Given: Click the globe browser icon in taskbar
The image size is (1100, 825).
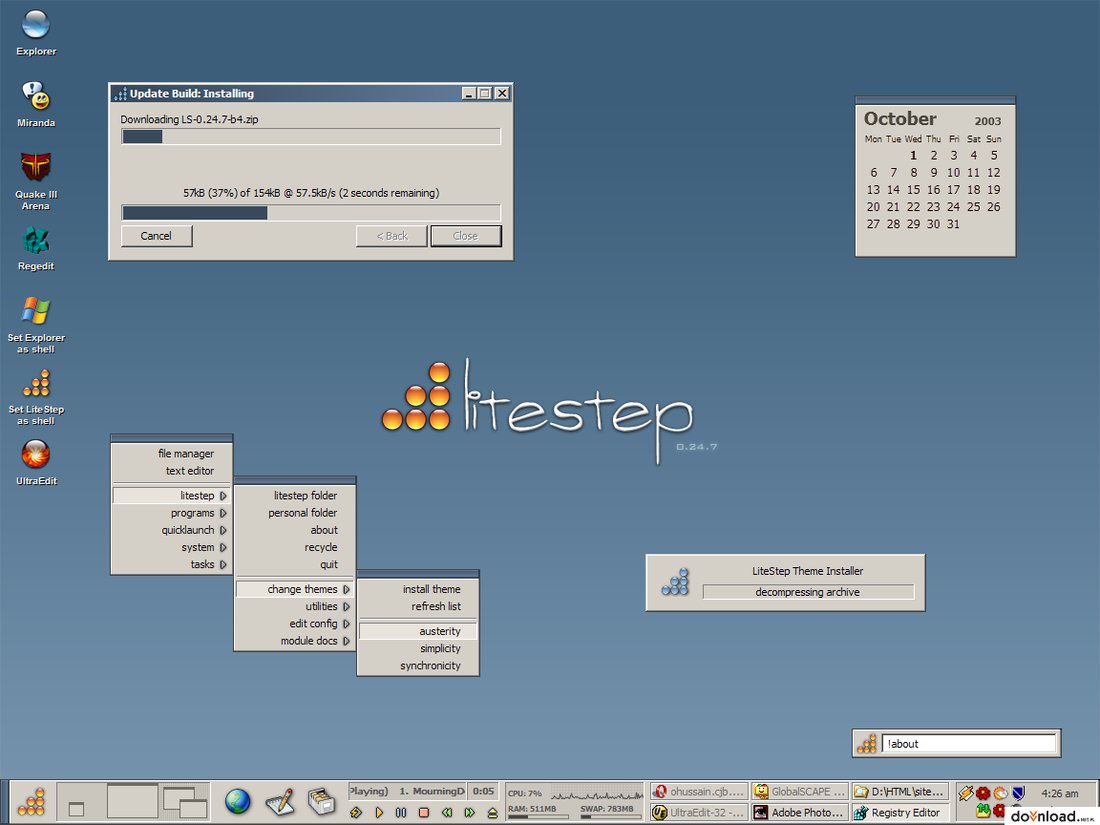Looking at the screenshot, I should pyautogui.click(x=238, y=800).
